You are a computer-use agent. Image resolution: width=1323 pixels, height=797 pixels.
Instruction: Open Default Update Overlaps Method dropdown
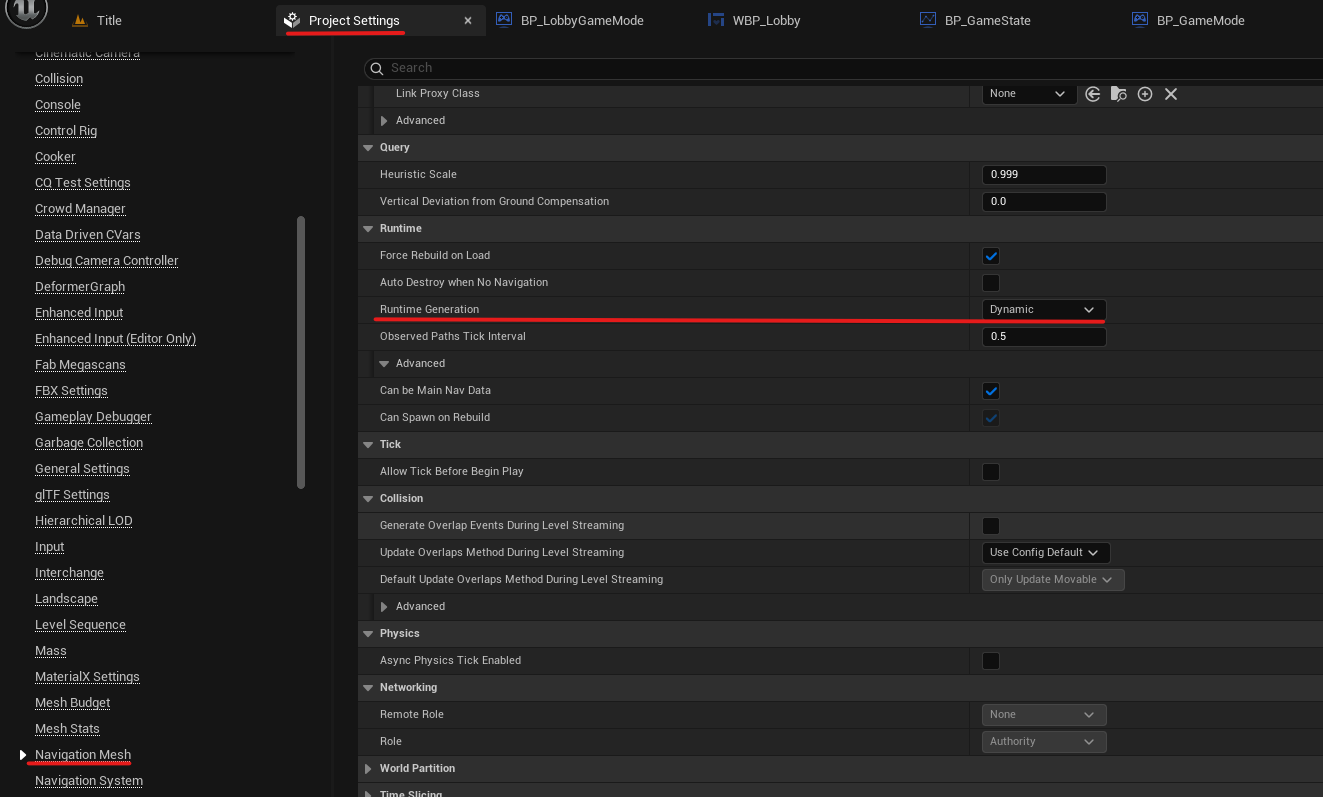coord(1053,580)
